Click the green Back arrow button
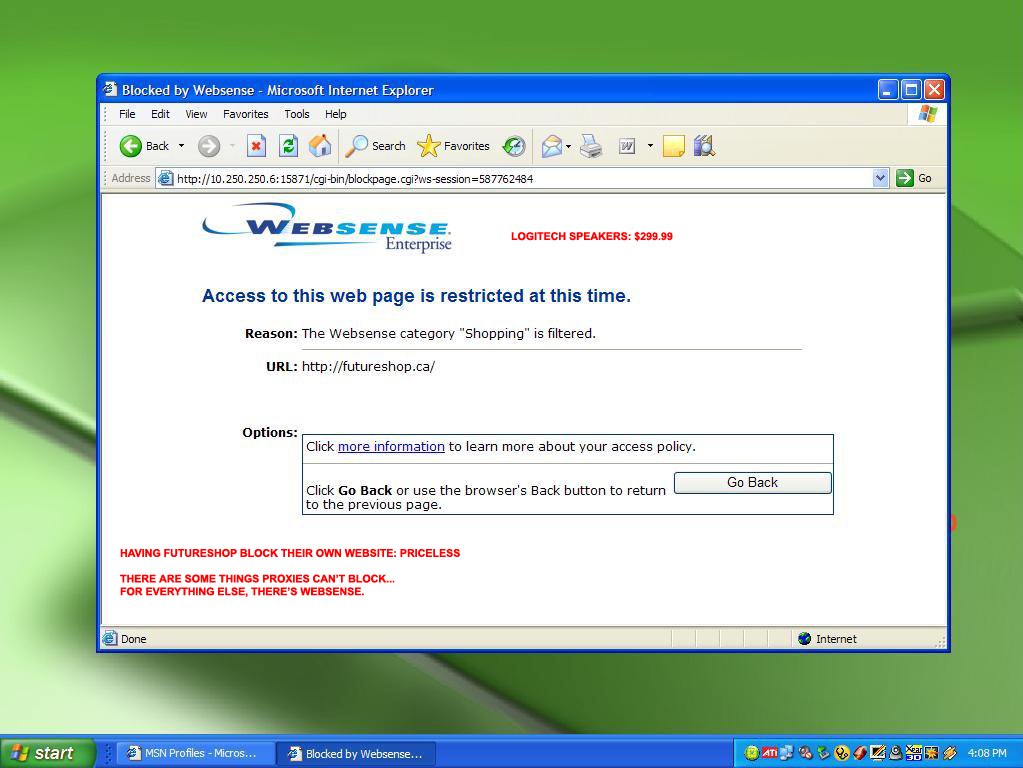This screenshot has width=1023, height=768. 130,146
